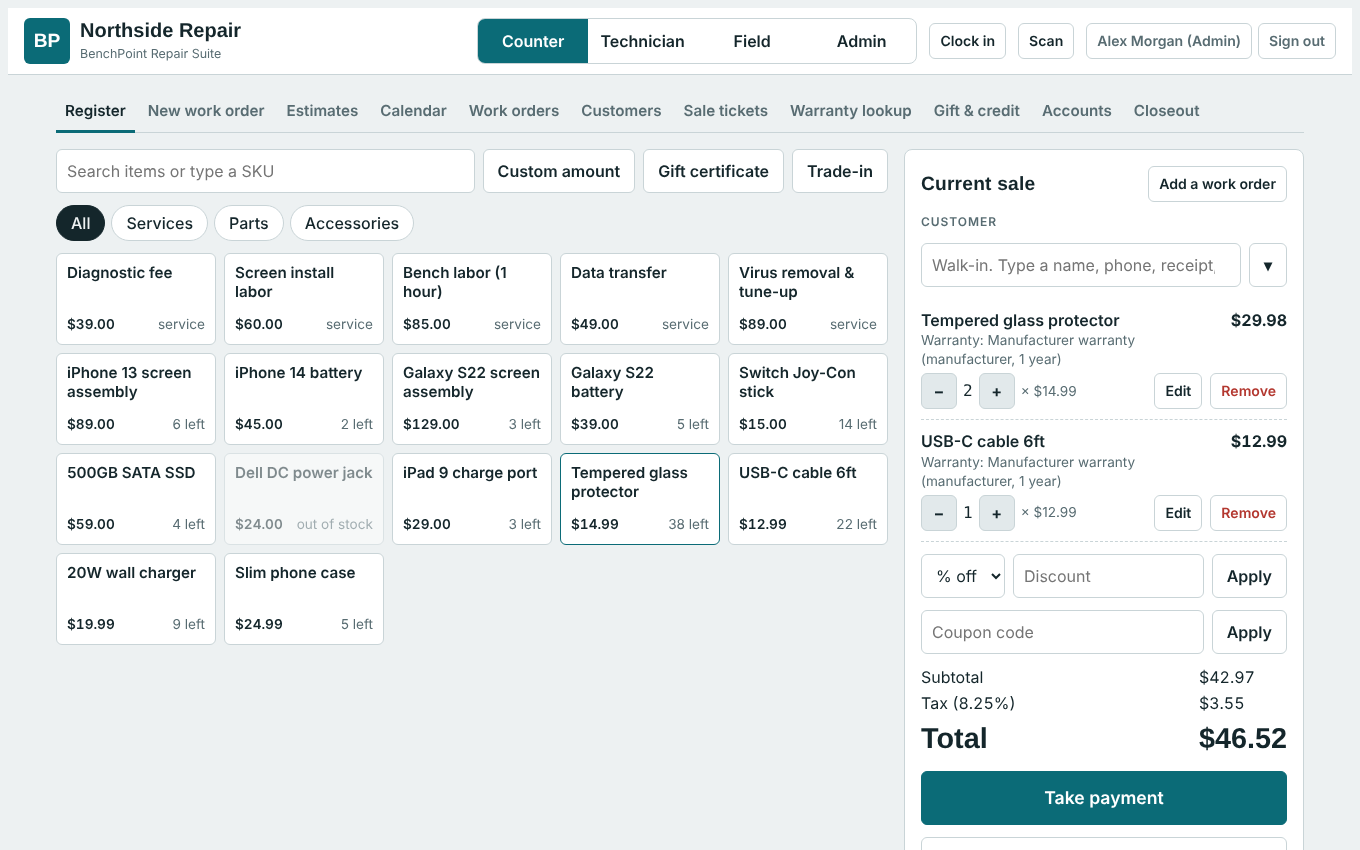Image resolution: width=1360 pixels, height=850 pixels.
Task: Click the Gift certificate button
Action: click(x=714, y=171)
